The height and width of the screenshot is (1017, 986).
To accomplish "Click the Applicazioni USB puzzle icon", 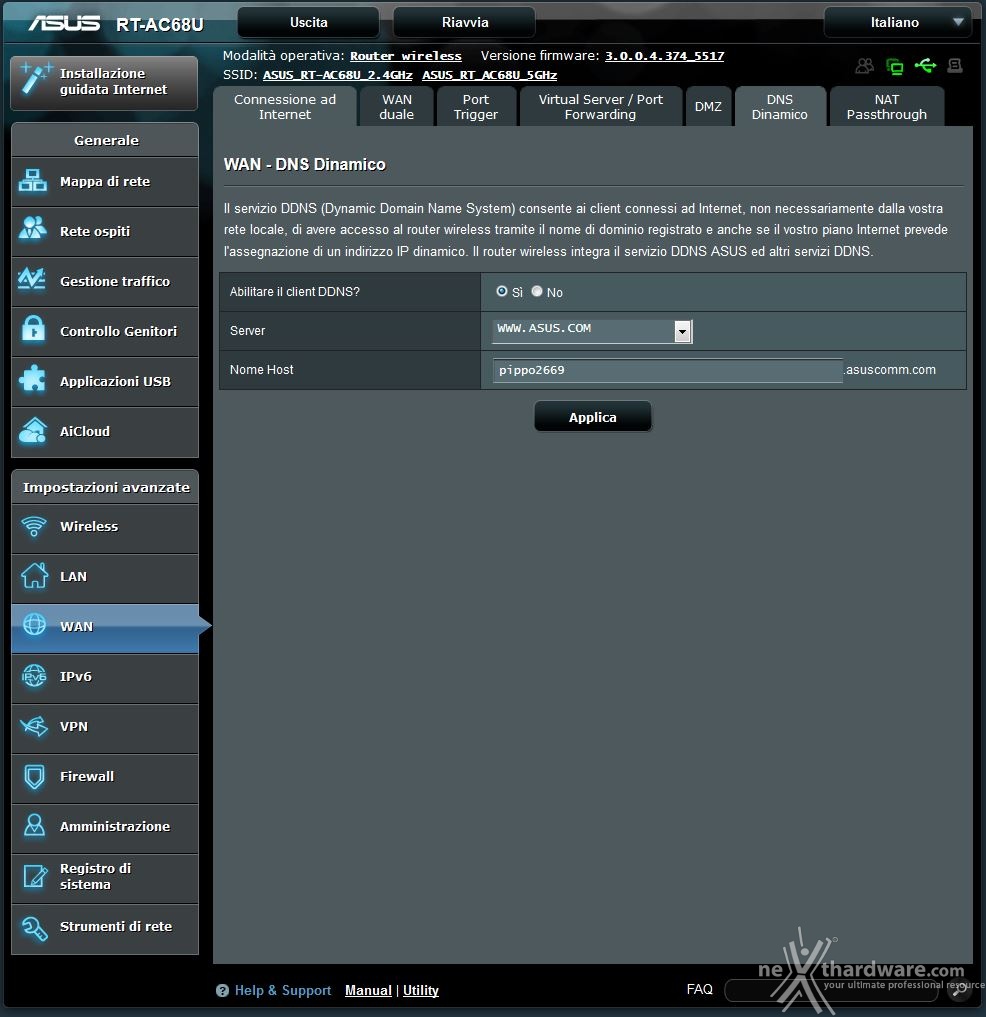I will 32,379.
